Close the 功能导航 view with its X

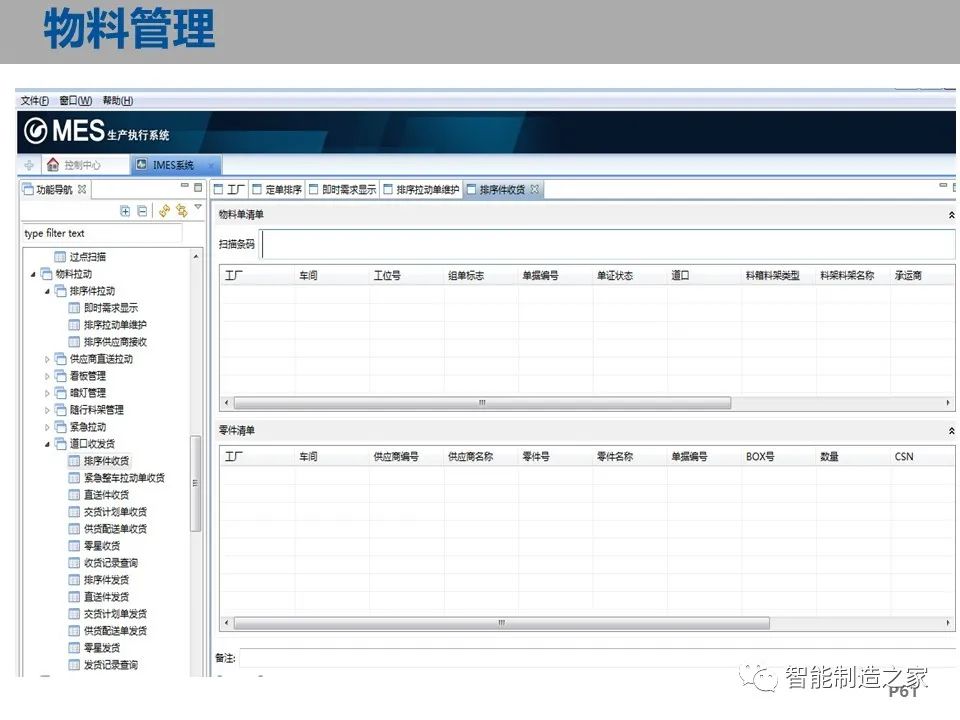tap(82, 189)
